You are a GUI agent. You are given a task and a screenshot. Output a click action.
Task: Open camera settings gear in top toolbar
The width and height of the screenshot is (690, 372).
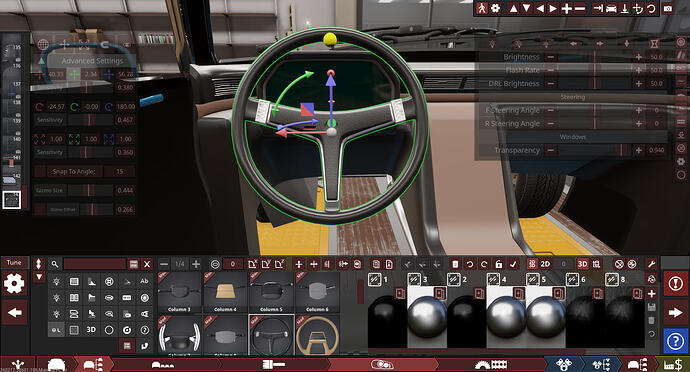coord(495,8)
